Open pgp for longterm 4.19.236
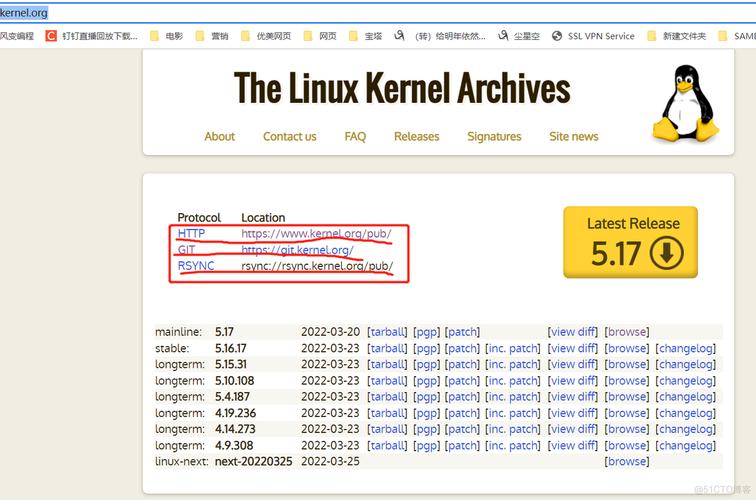 click(x=426, y=413)
